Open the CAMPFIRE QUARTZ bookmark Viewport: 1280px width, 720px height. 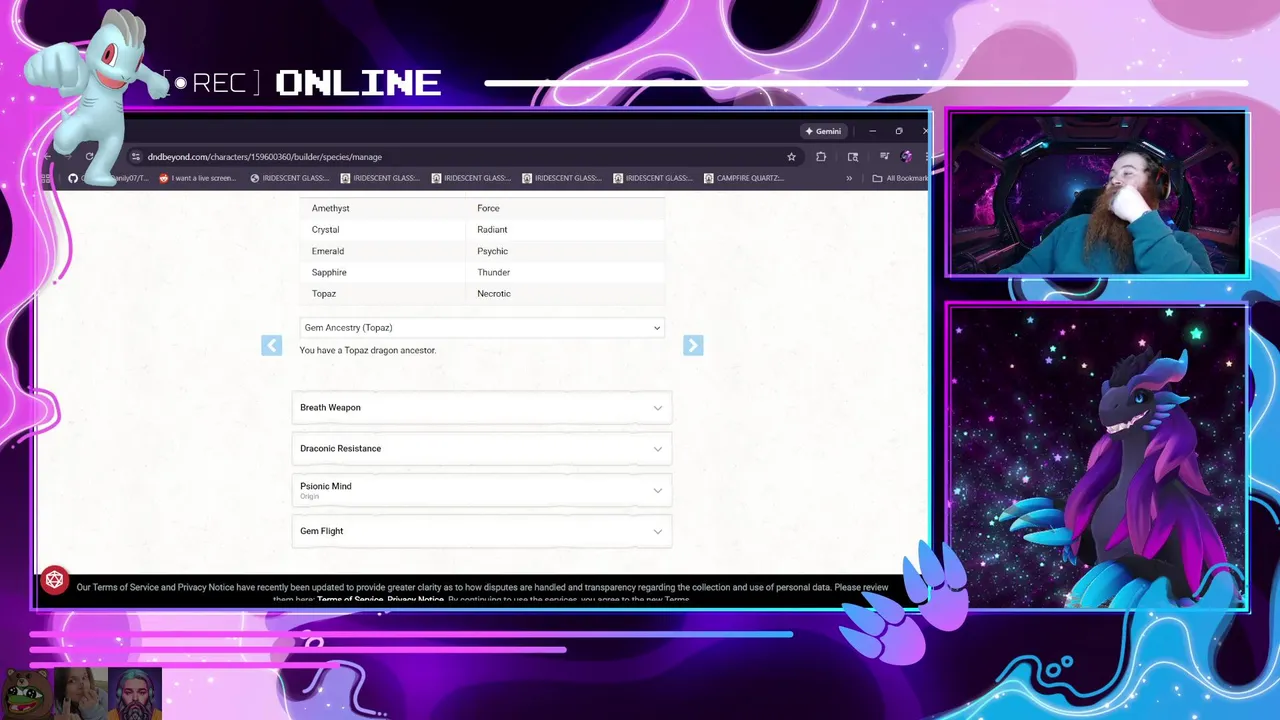coord(744,178)
